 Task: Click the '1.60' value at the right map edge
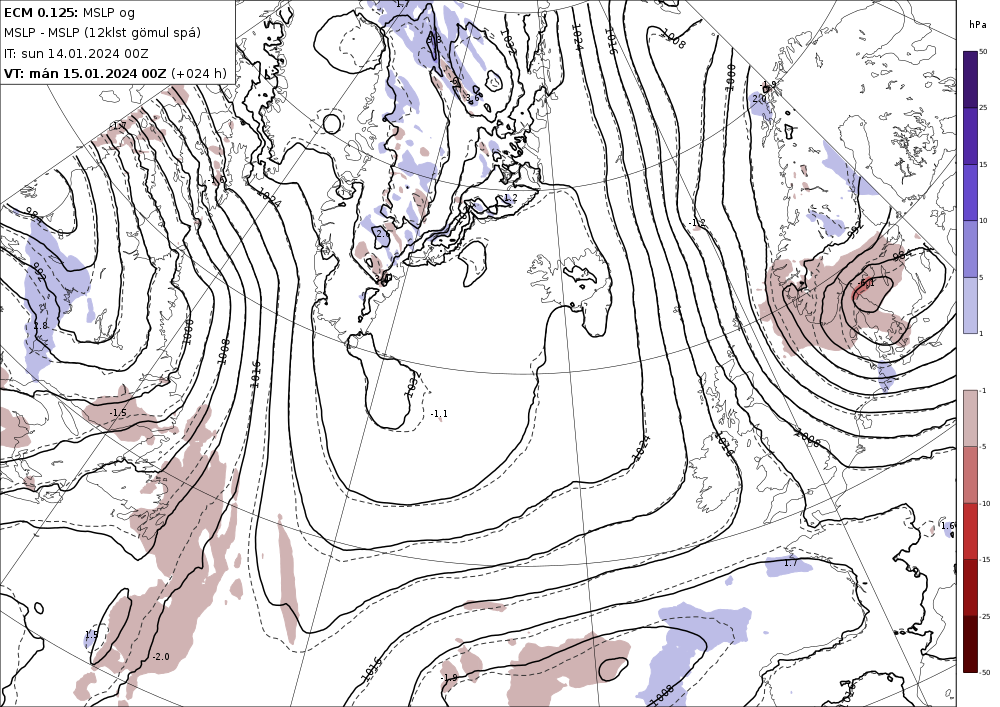tap(948, 526)
